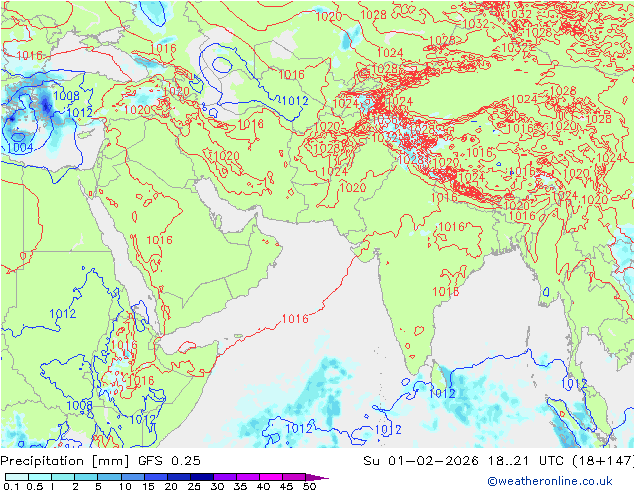Click the 'Precipitation [mm]' title text

(x=65, y=461)
